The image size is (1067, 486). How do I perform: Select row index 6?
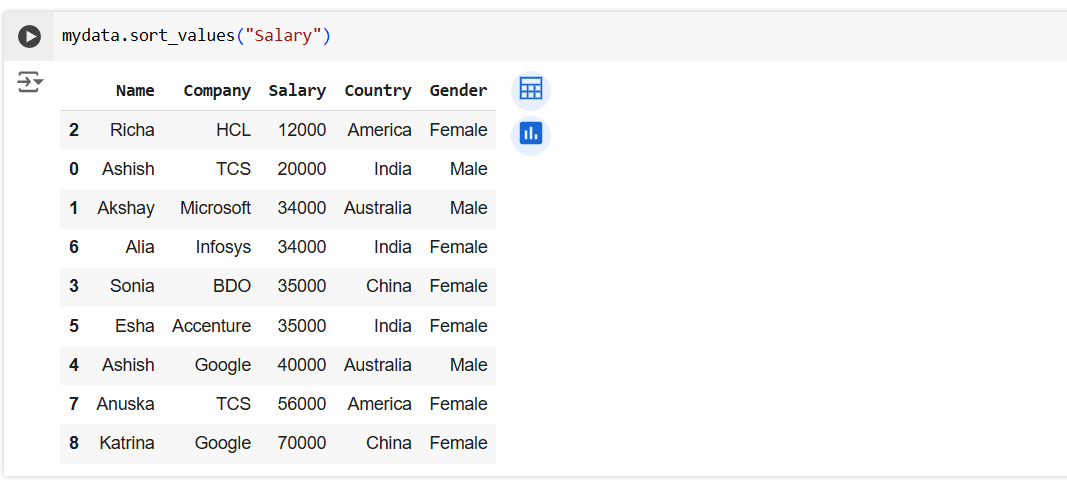coord(74,247)
